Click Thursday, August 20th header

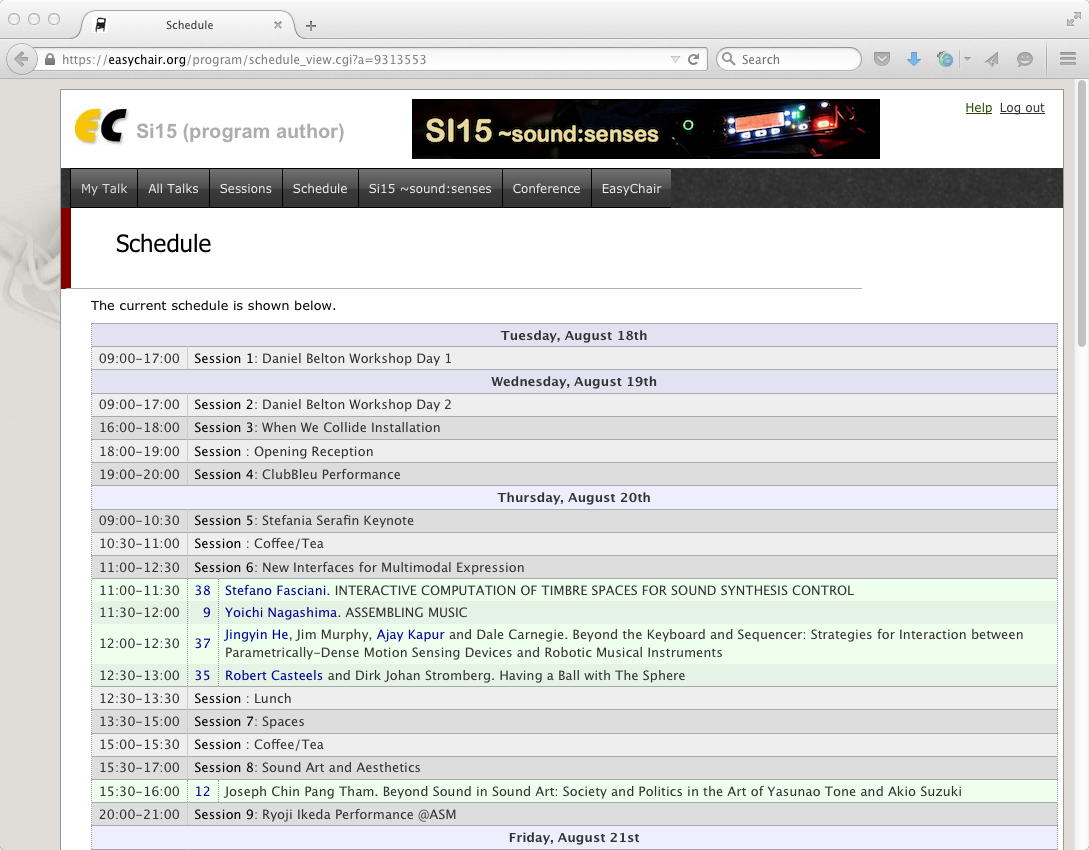tap(574, 497)
